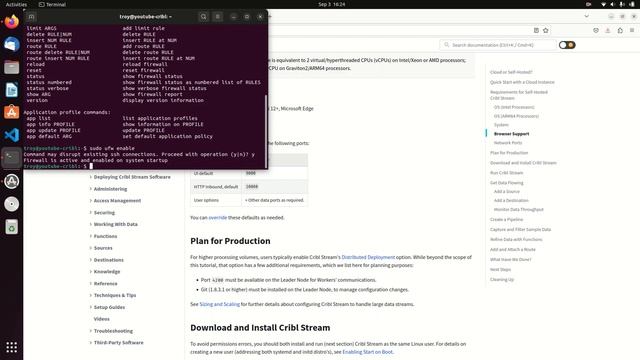640x360 pixels.
Task: Toggle dark/light theme switch in docs
Action: [x=567, y=45]
